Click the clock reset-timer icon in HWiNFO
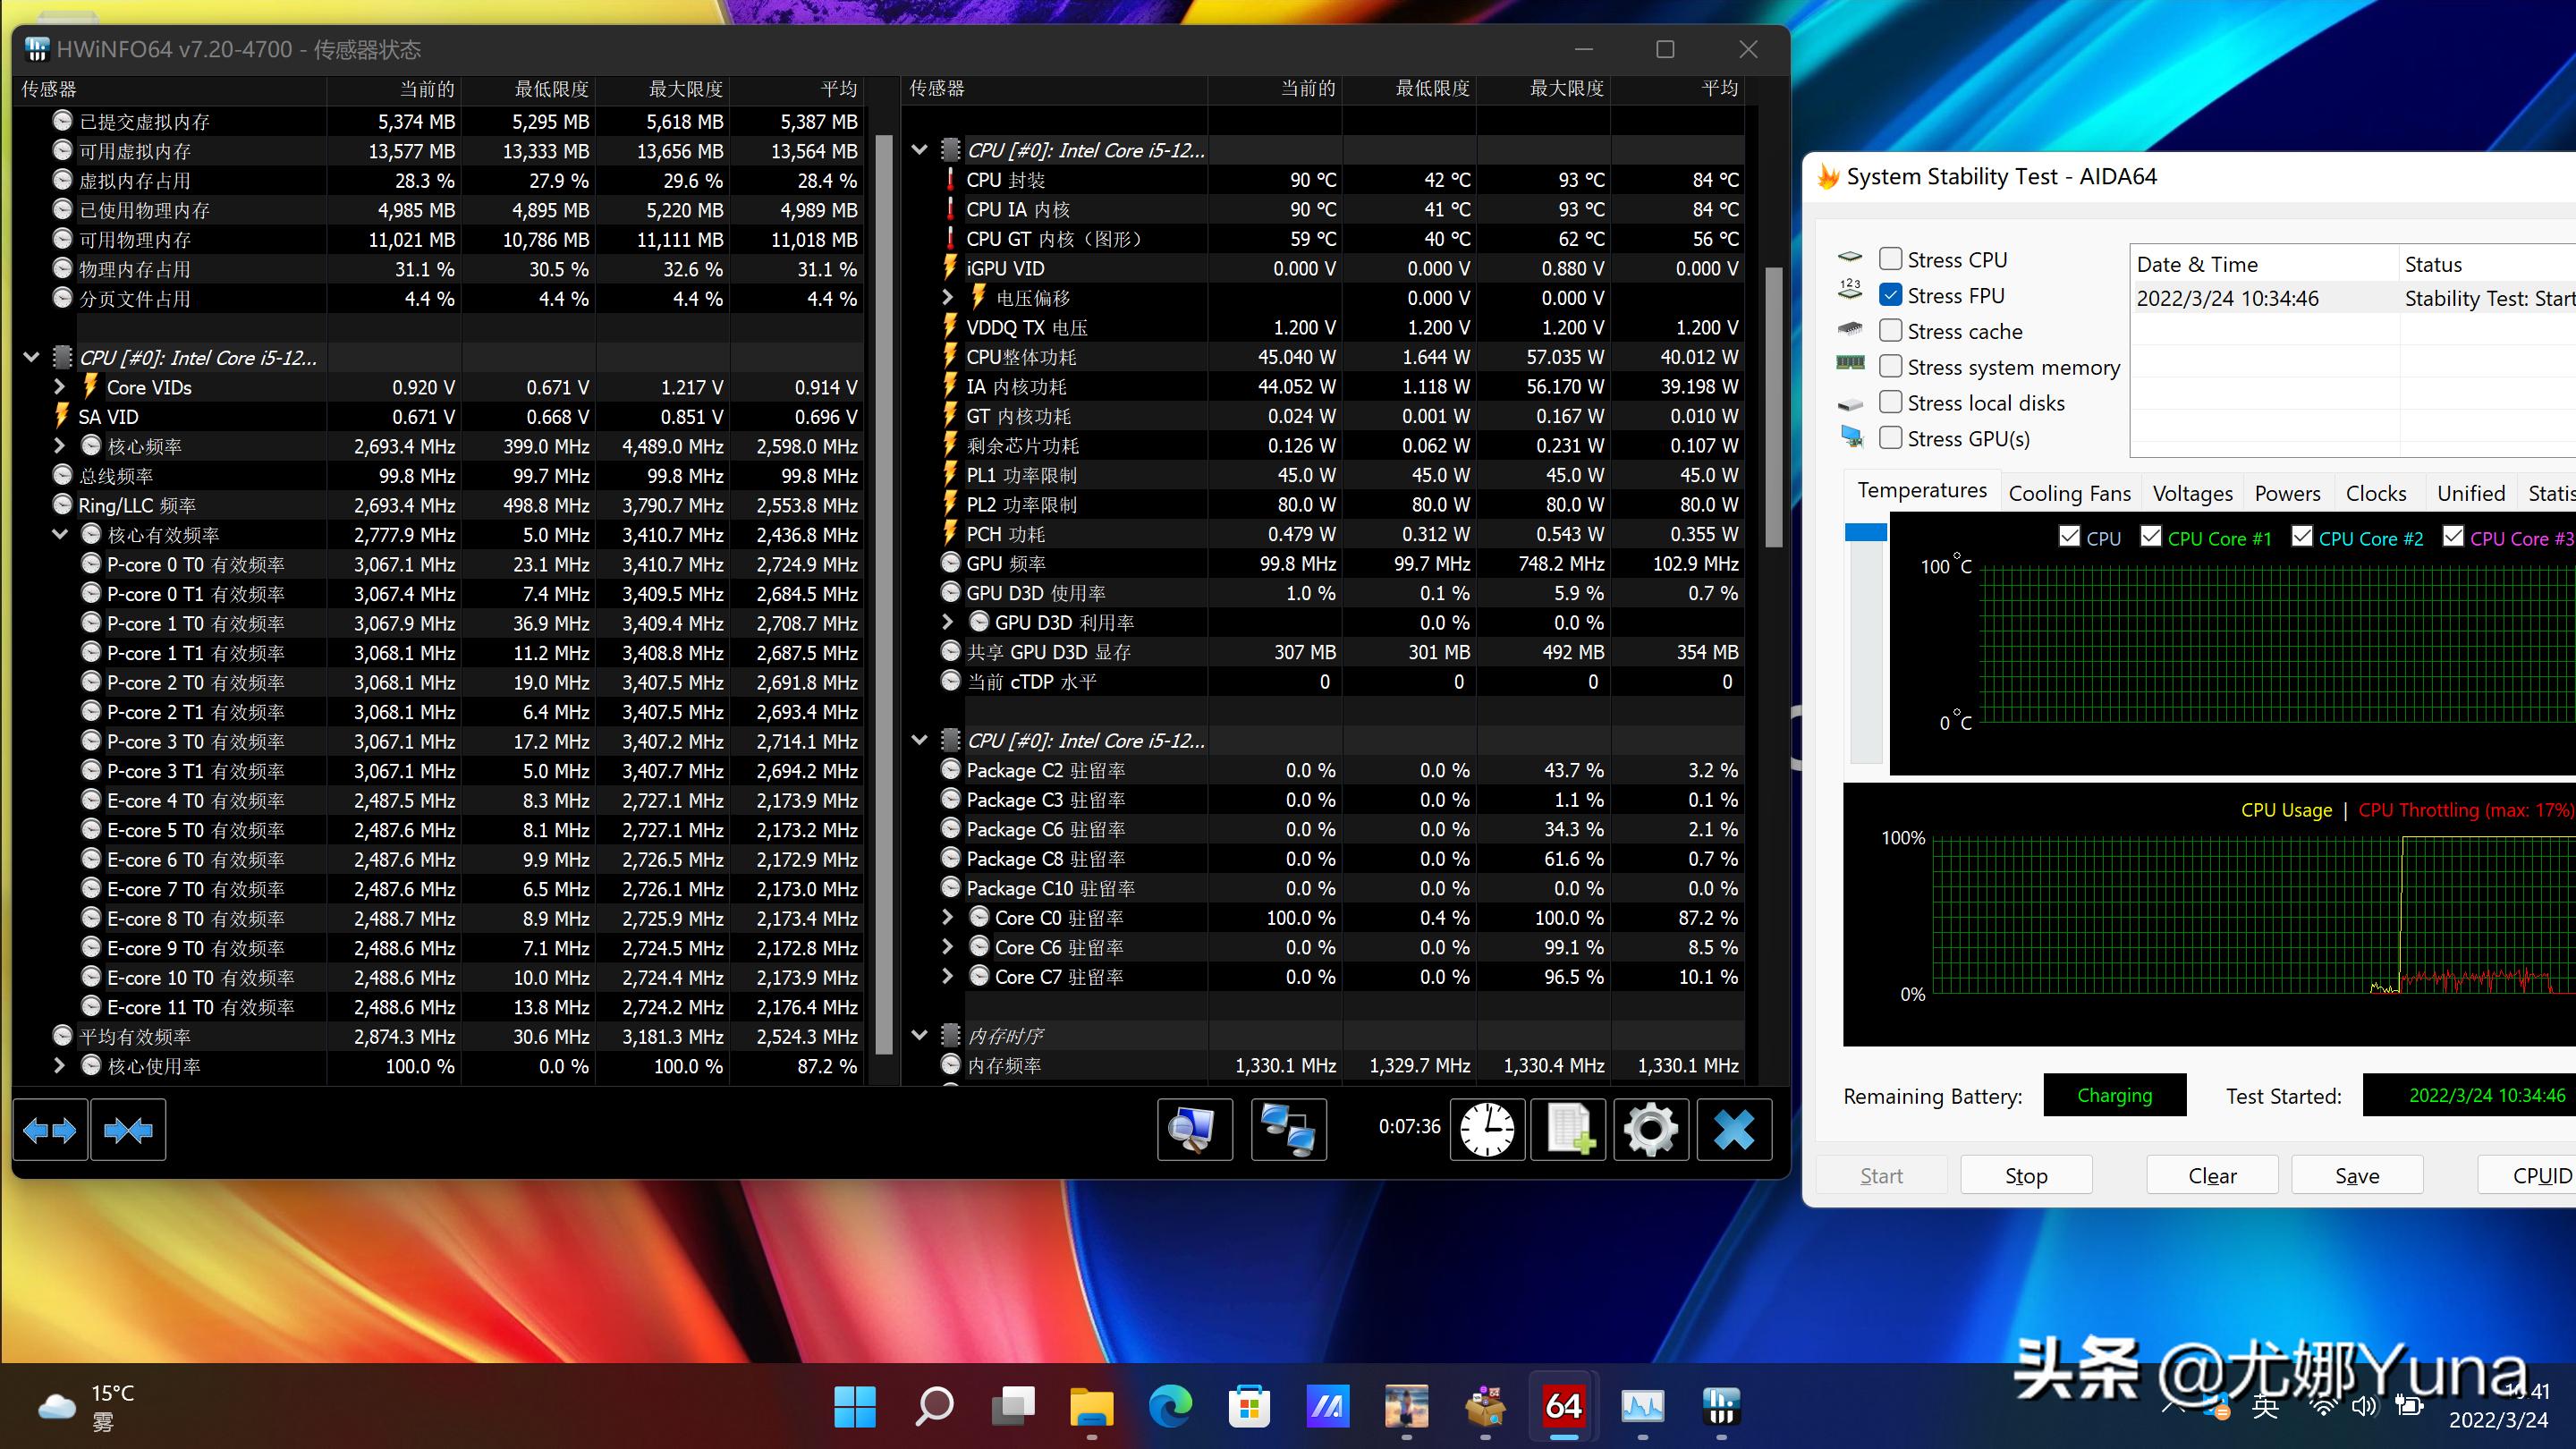2576x1449 pixels. [1487, 1130]
